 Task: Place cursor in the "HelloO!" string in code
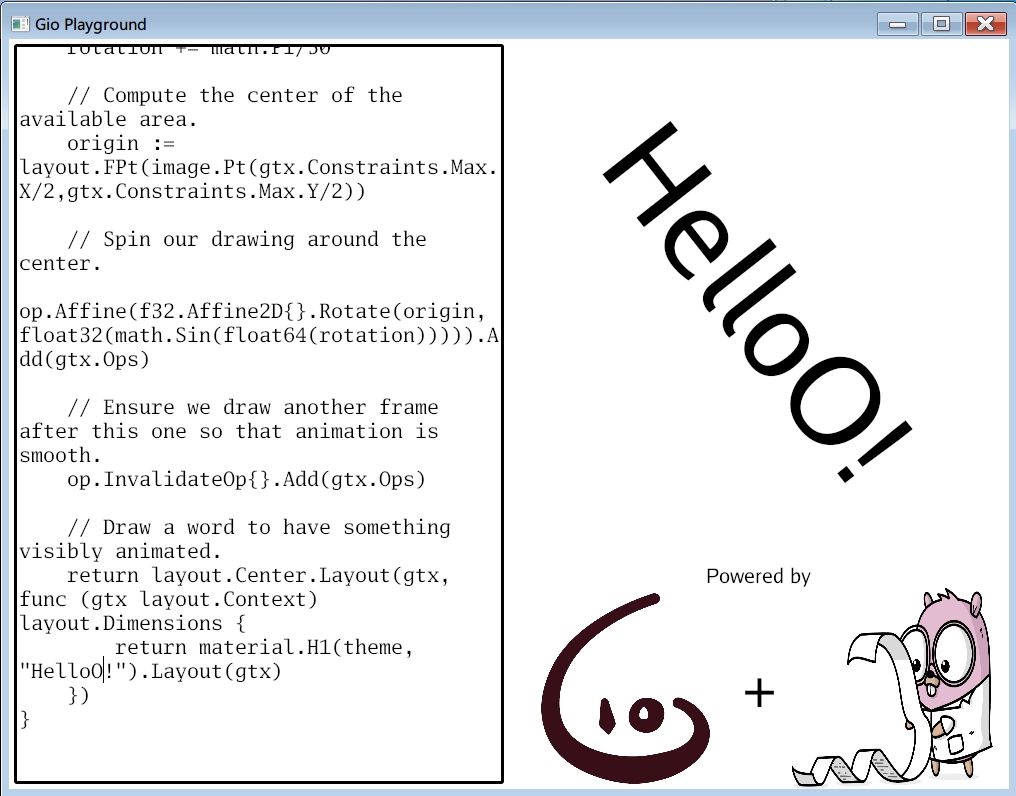(x=68, y=672)
